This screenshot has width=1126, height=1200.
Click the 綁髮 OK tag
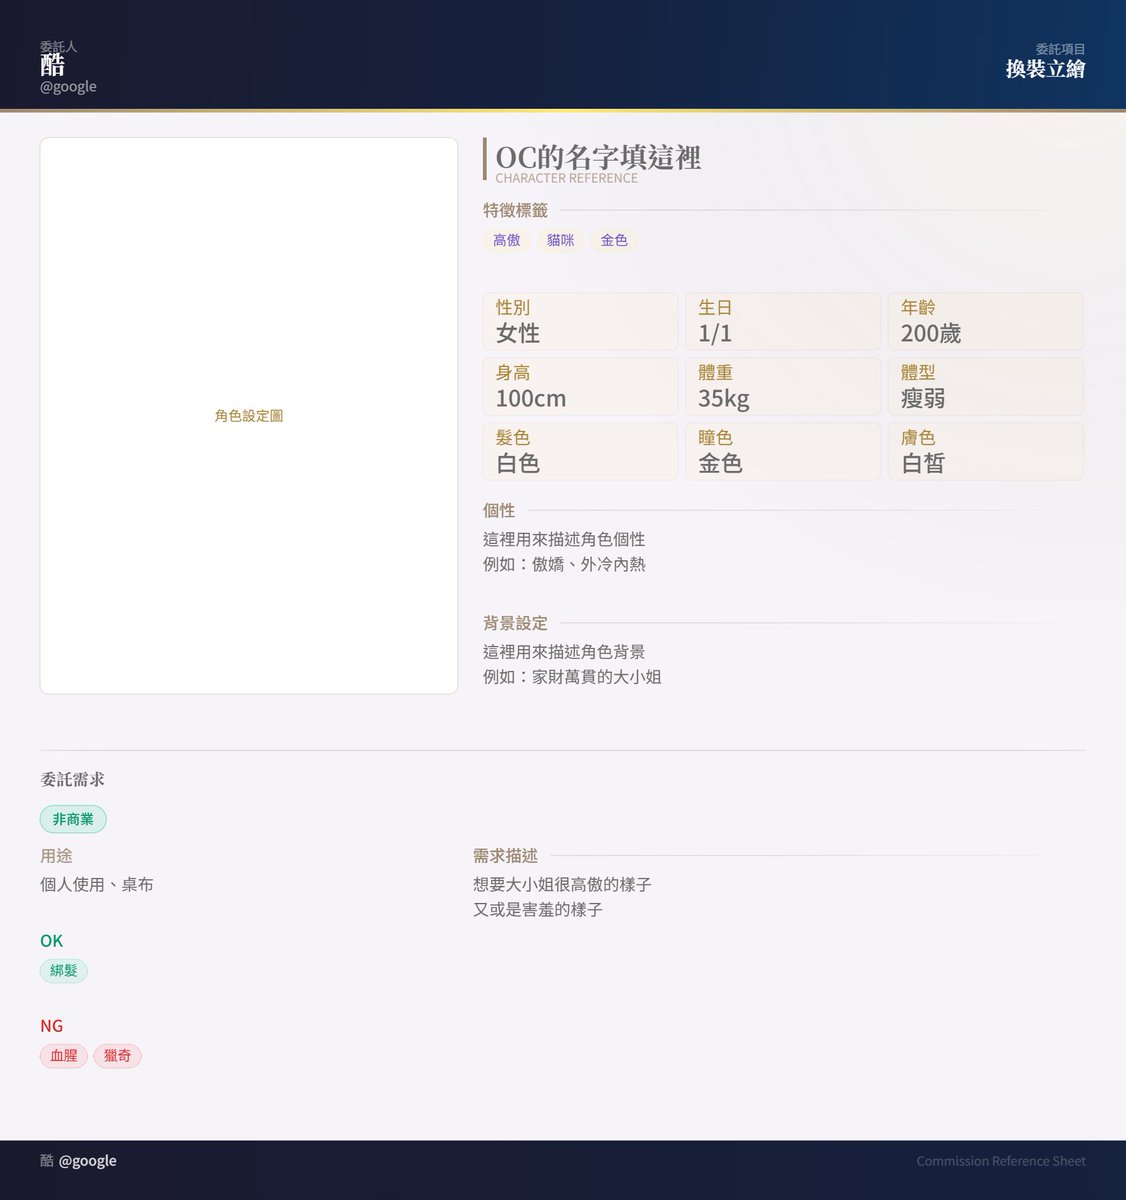tap(64, 971)
